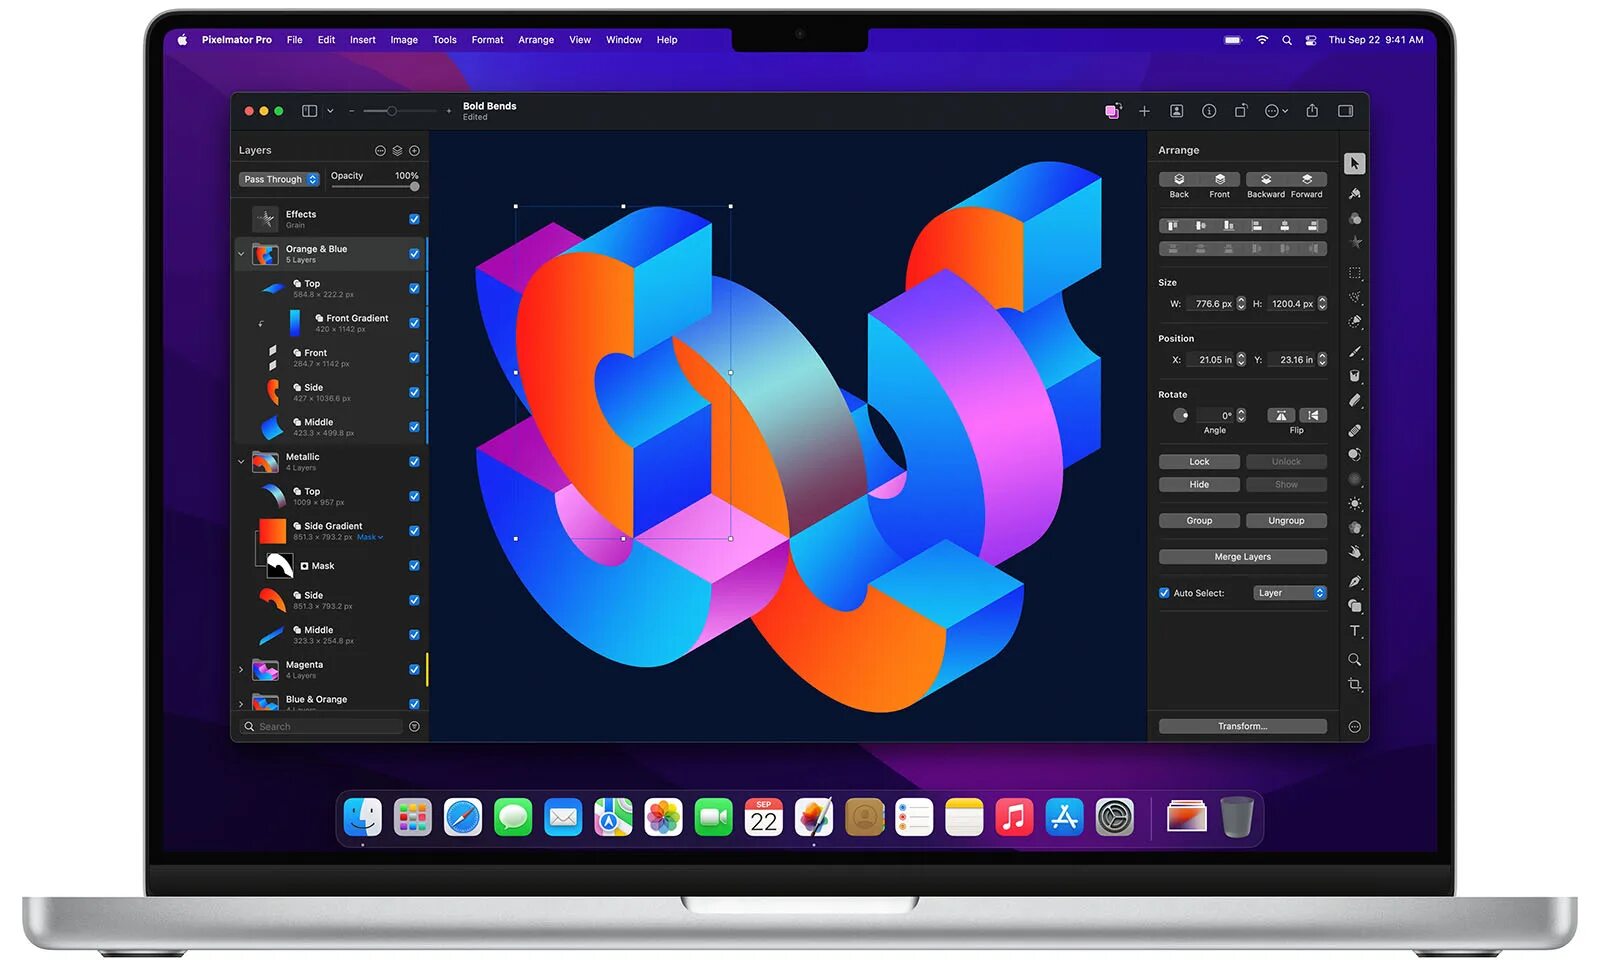The height and width of the screenshot is (967, 1600).
Task: Click the Merge Layers button
Action: (x=1243, y=557)
